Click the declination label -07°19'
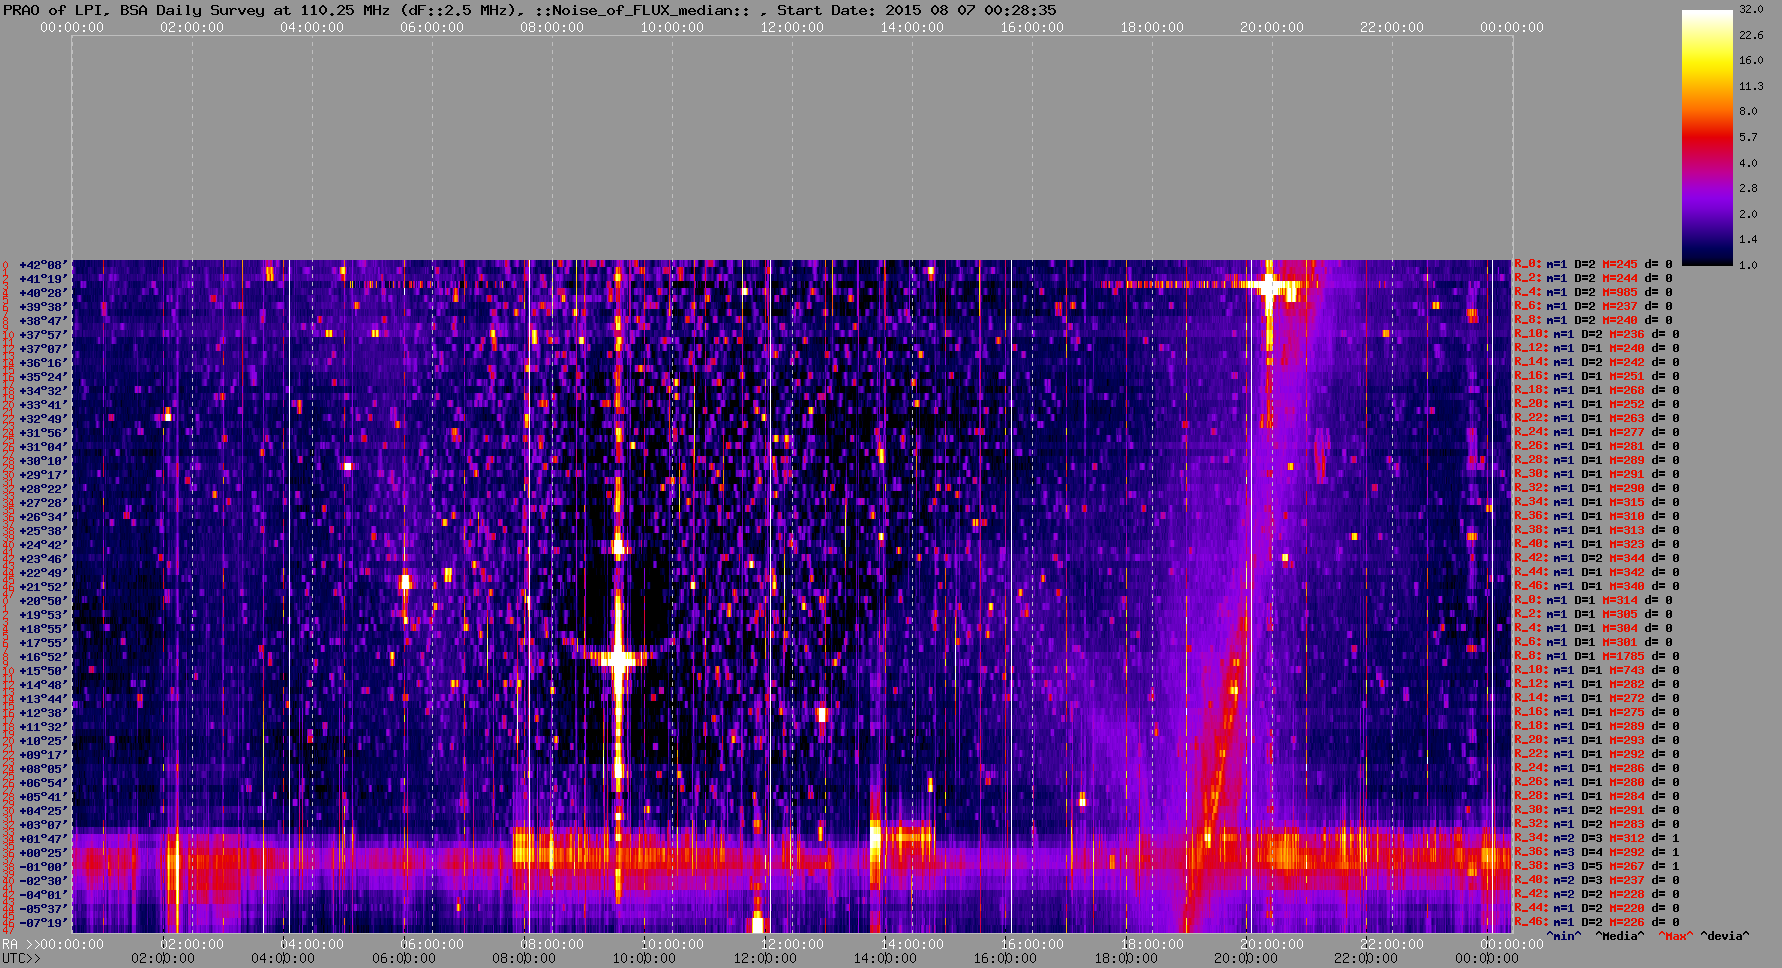The width and height of the screenshot is (1782, 968). click(x=43, y=923)
